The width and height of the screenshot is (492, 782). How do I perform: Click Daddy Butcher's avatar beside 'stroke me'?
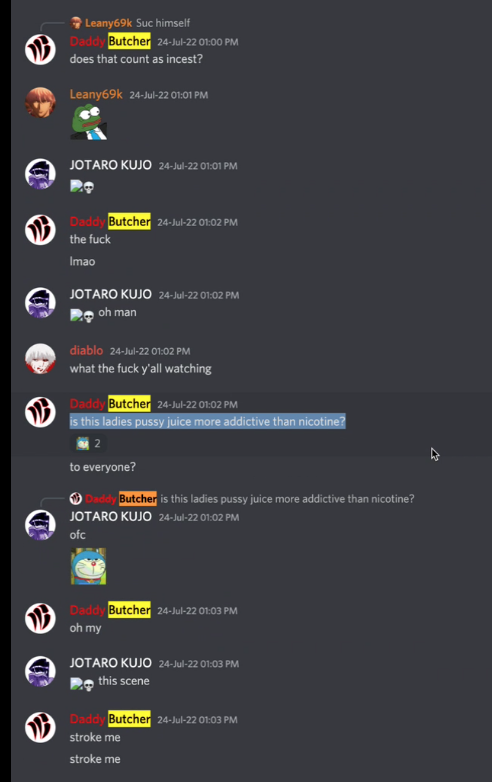click(x=40, y=728)
